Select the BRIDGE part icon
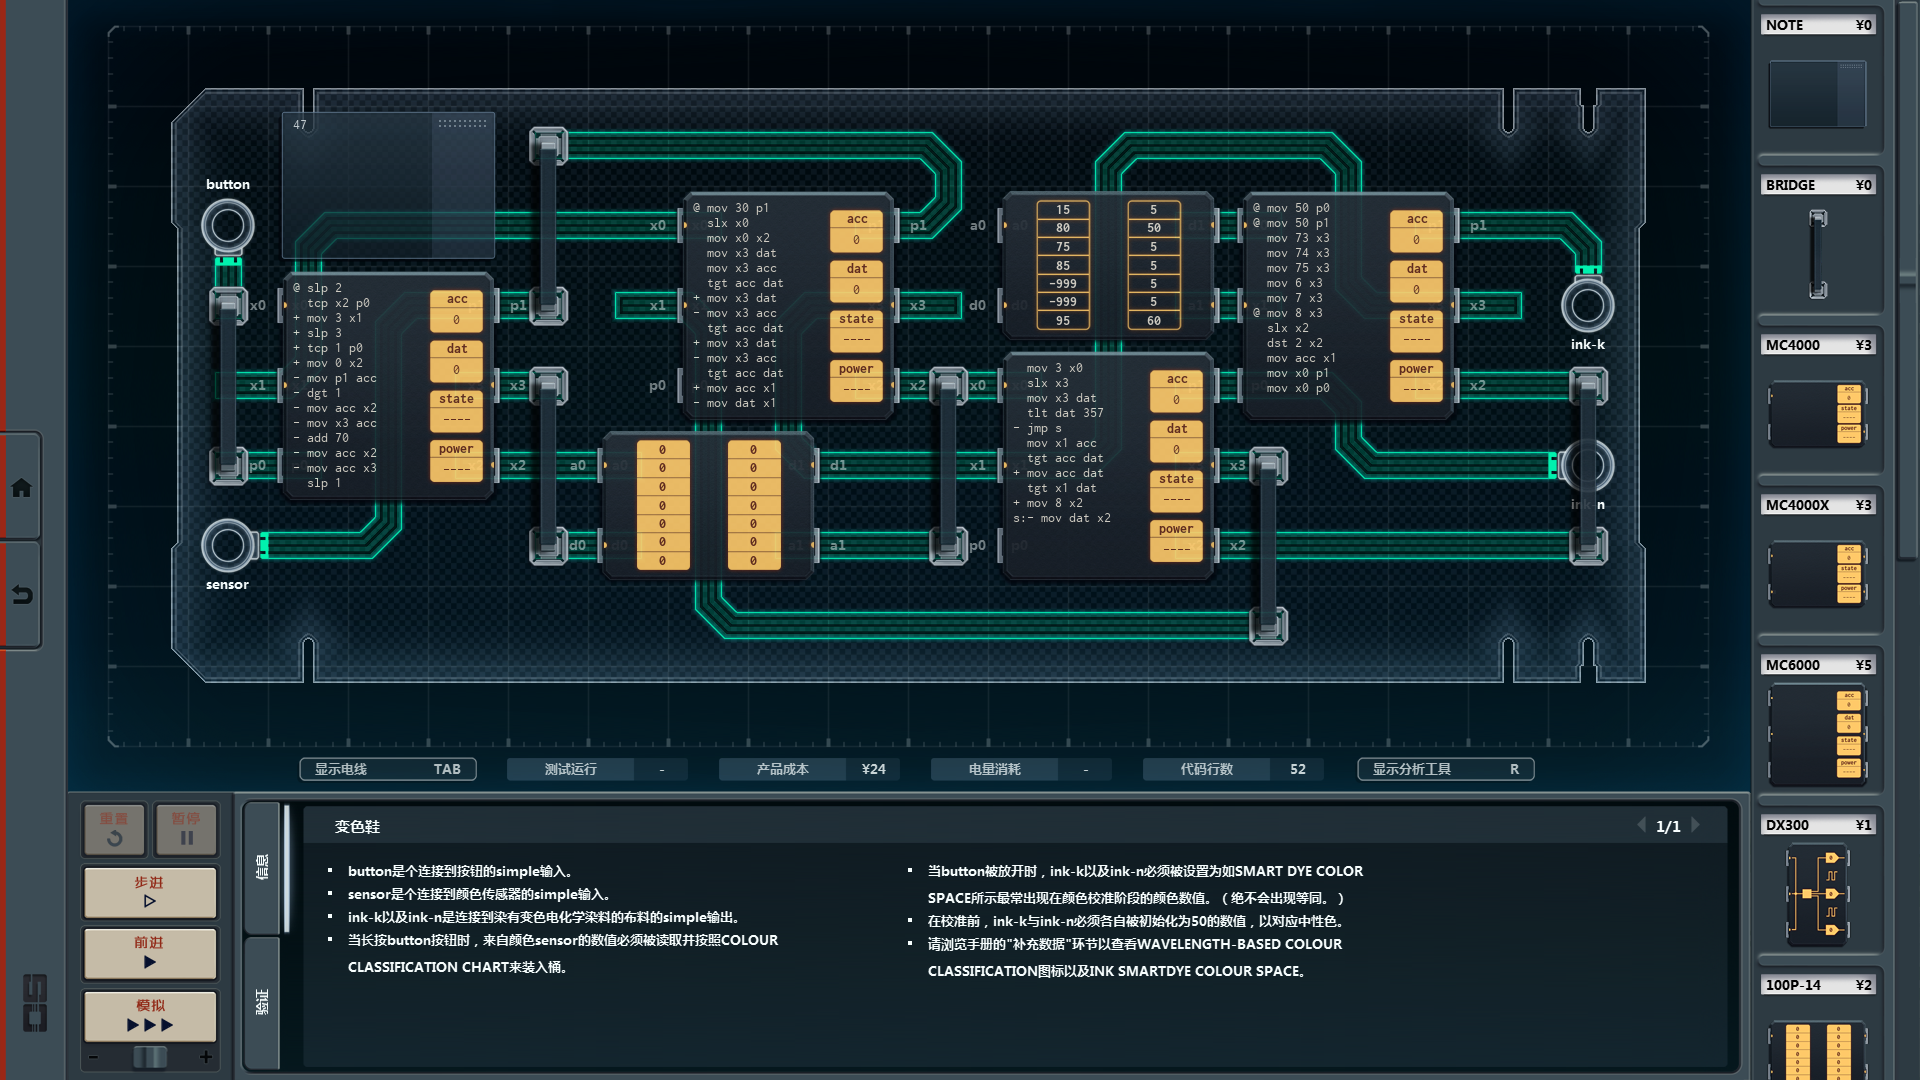This screenshot has width=1920, height=1080. pyautogui.click(x=1817, y=254)
